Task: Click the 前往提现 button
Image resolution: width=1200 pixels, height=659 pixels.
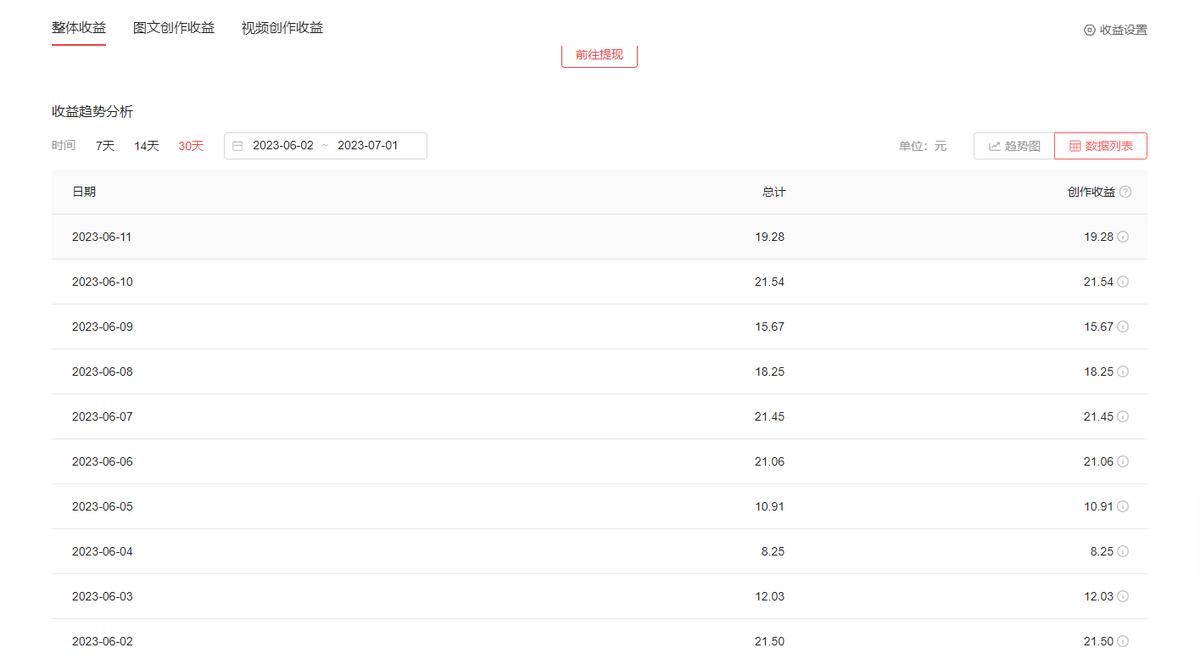Action: coord(599,55)
